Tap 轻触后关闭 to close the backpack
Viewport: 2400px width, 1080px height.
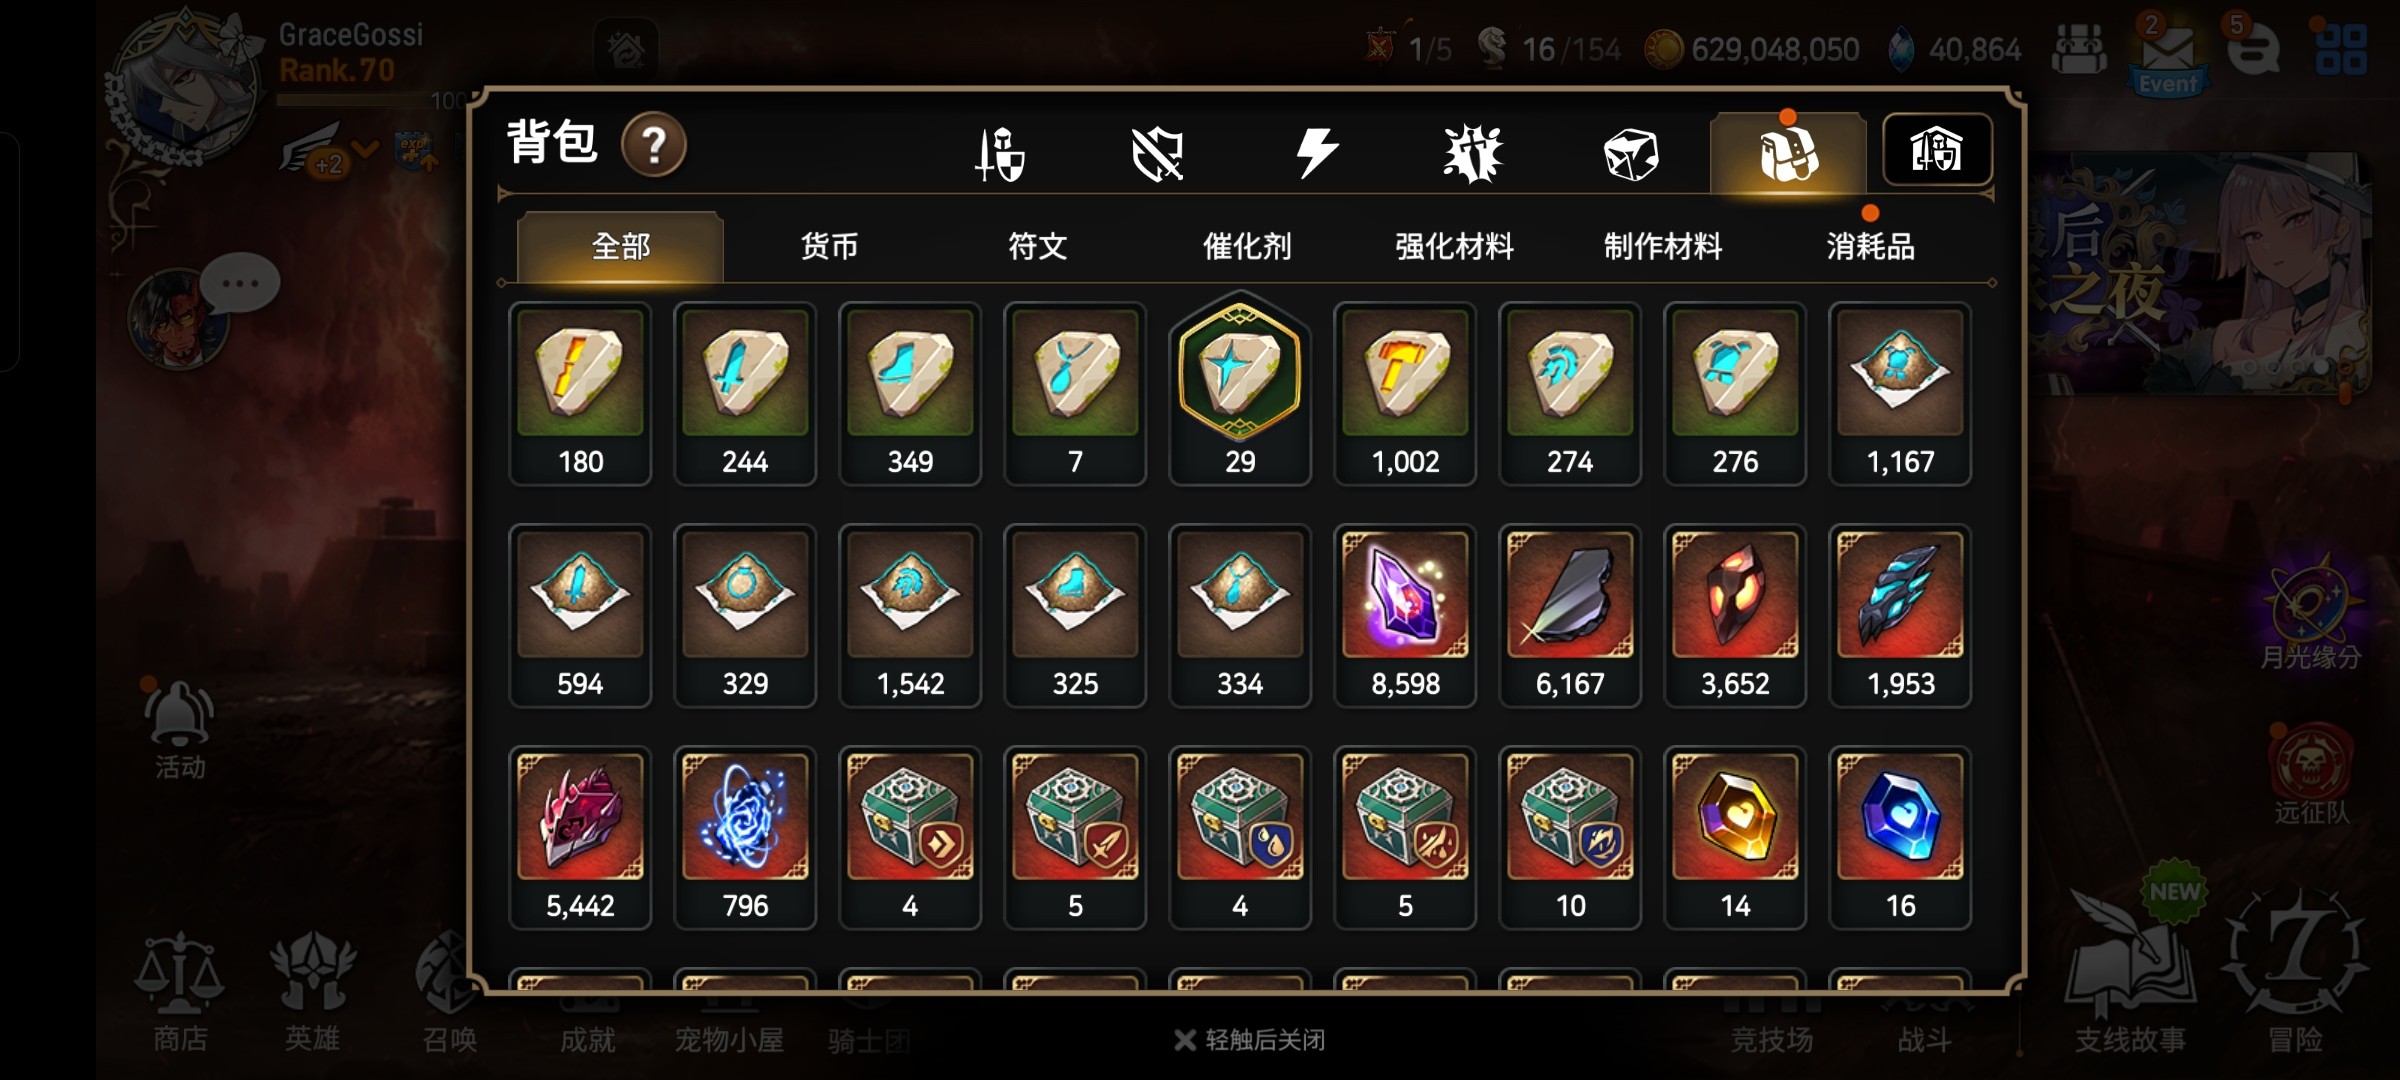(x=1250, y=1040)
